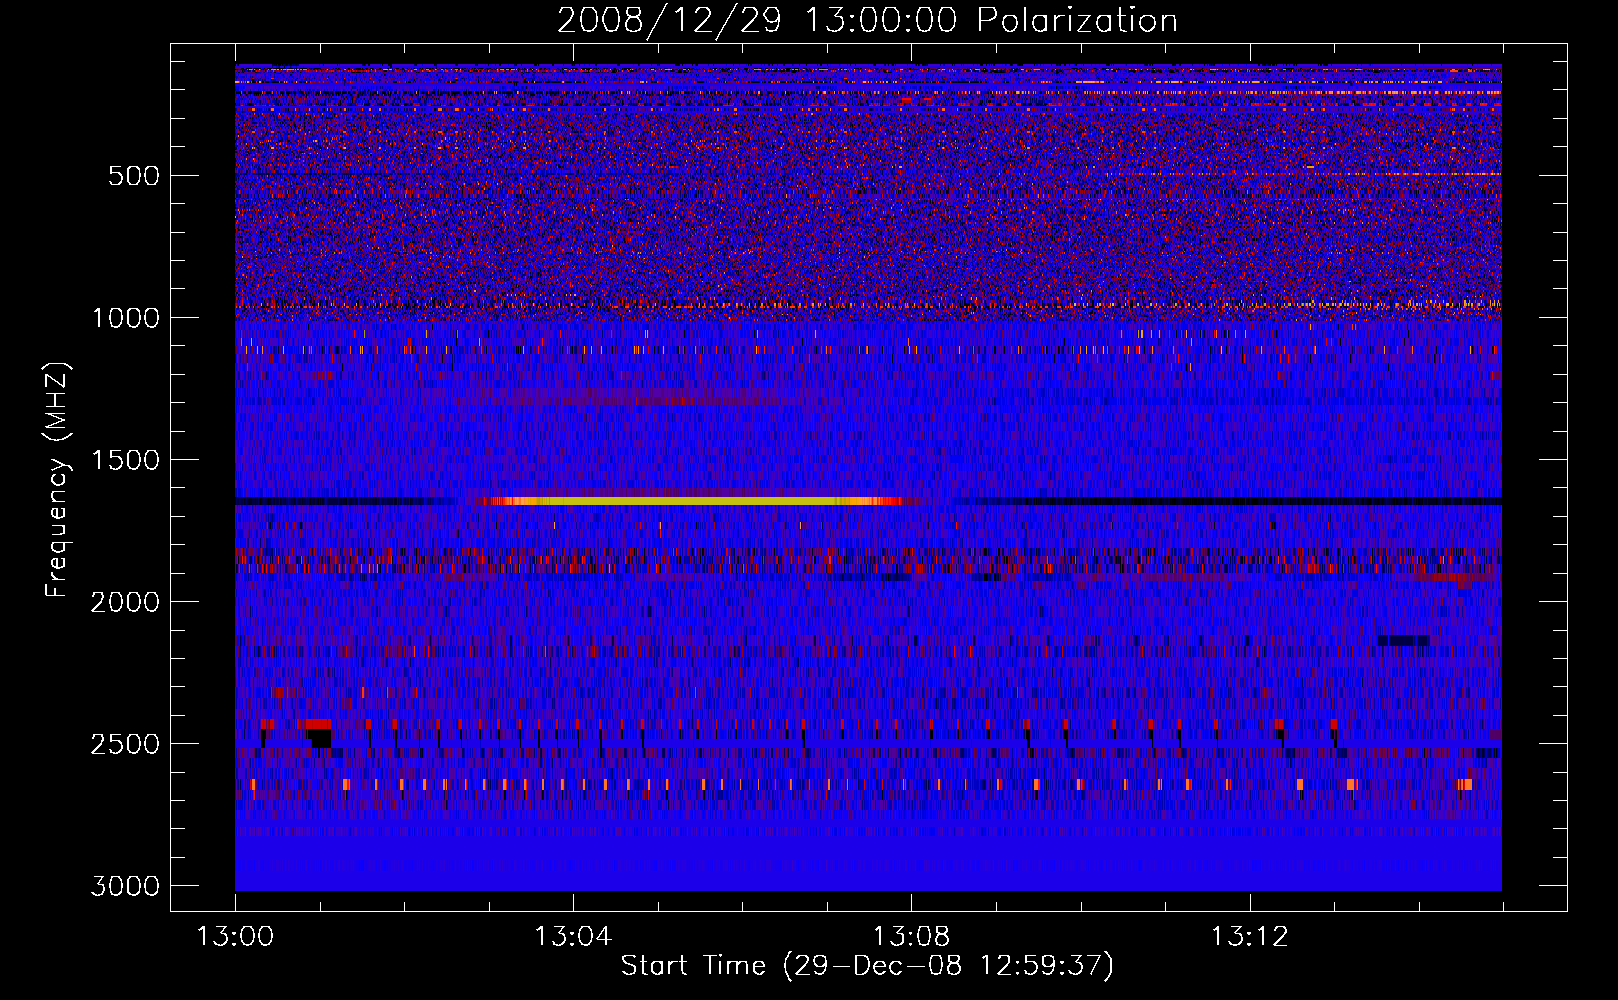Click the 'Frequency (MHZ)' axis label
The image size is (1618, 1000).
(57, 480)
